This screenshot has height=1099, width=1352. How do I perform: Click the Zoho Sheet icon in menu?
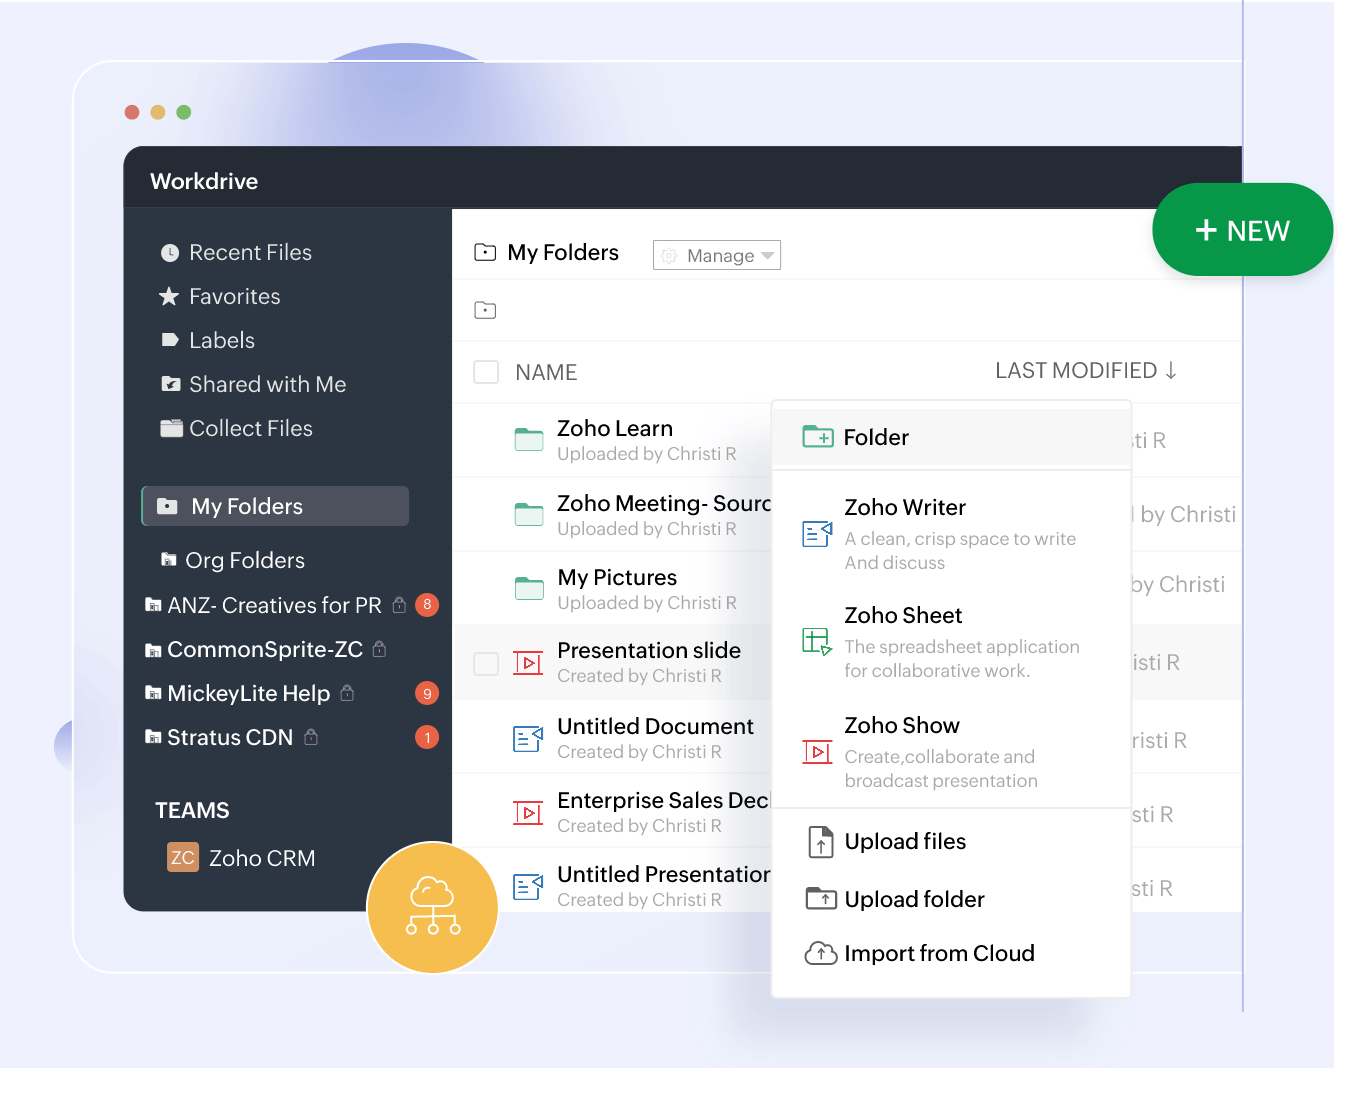tap(817, 642)
